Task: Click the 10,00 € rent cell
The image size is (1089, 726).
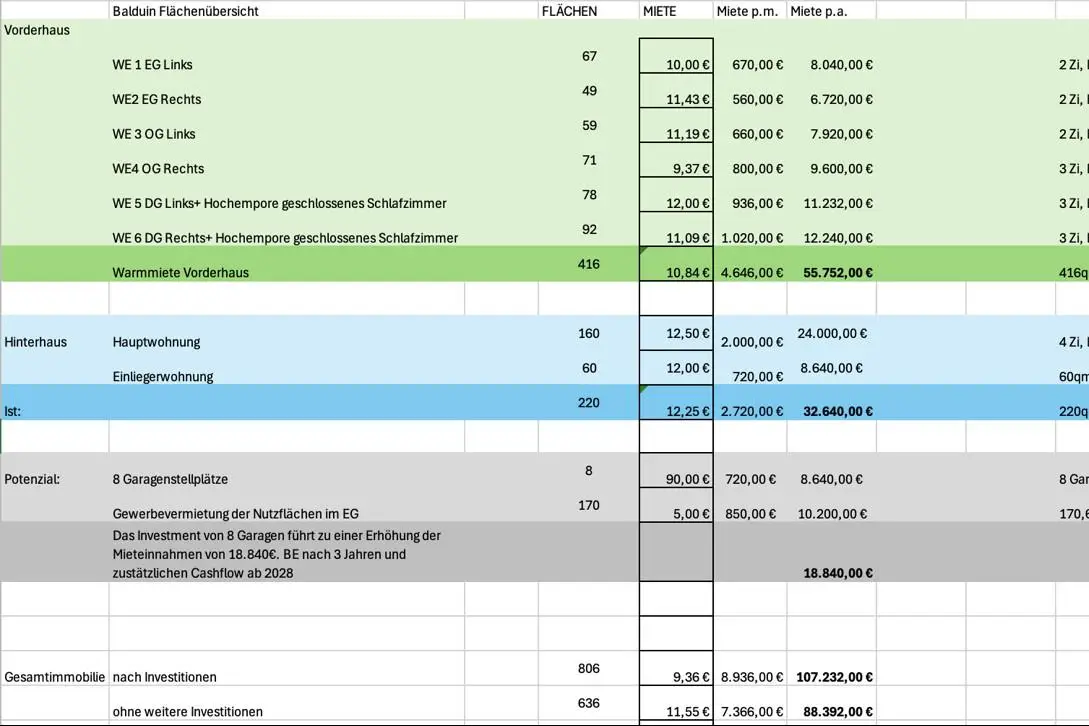Action: click(x=676, y=65)
